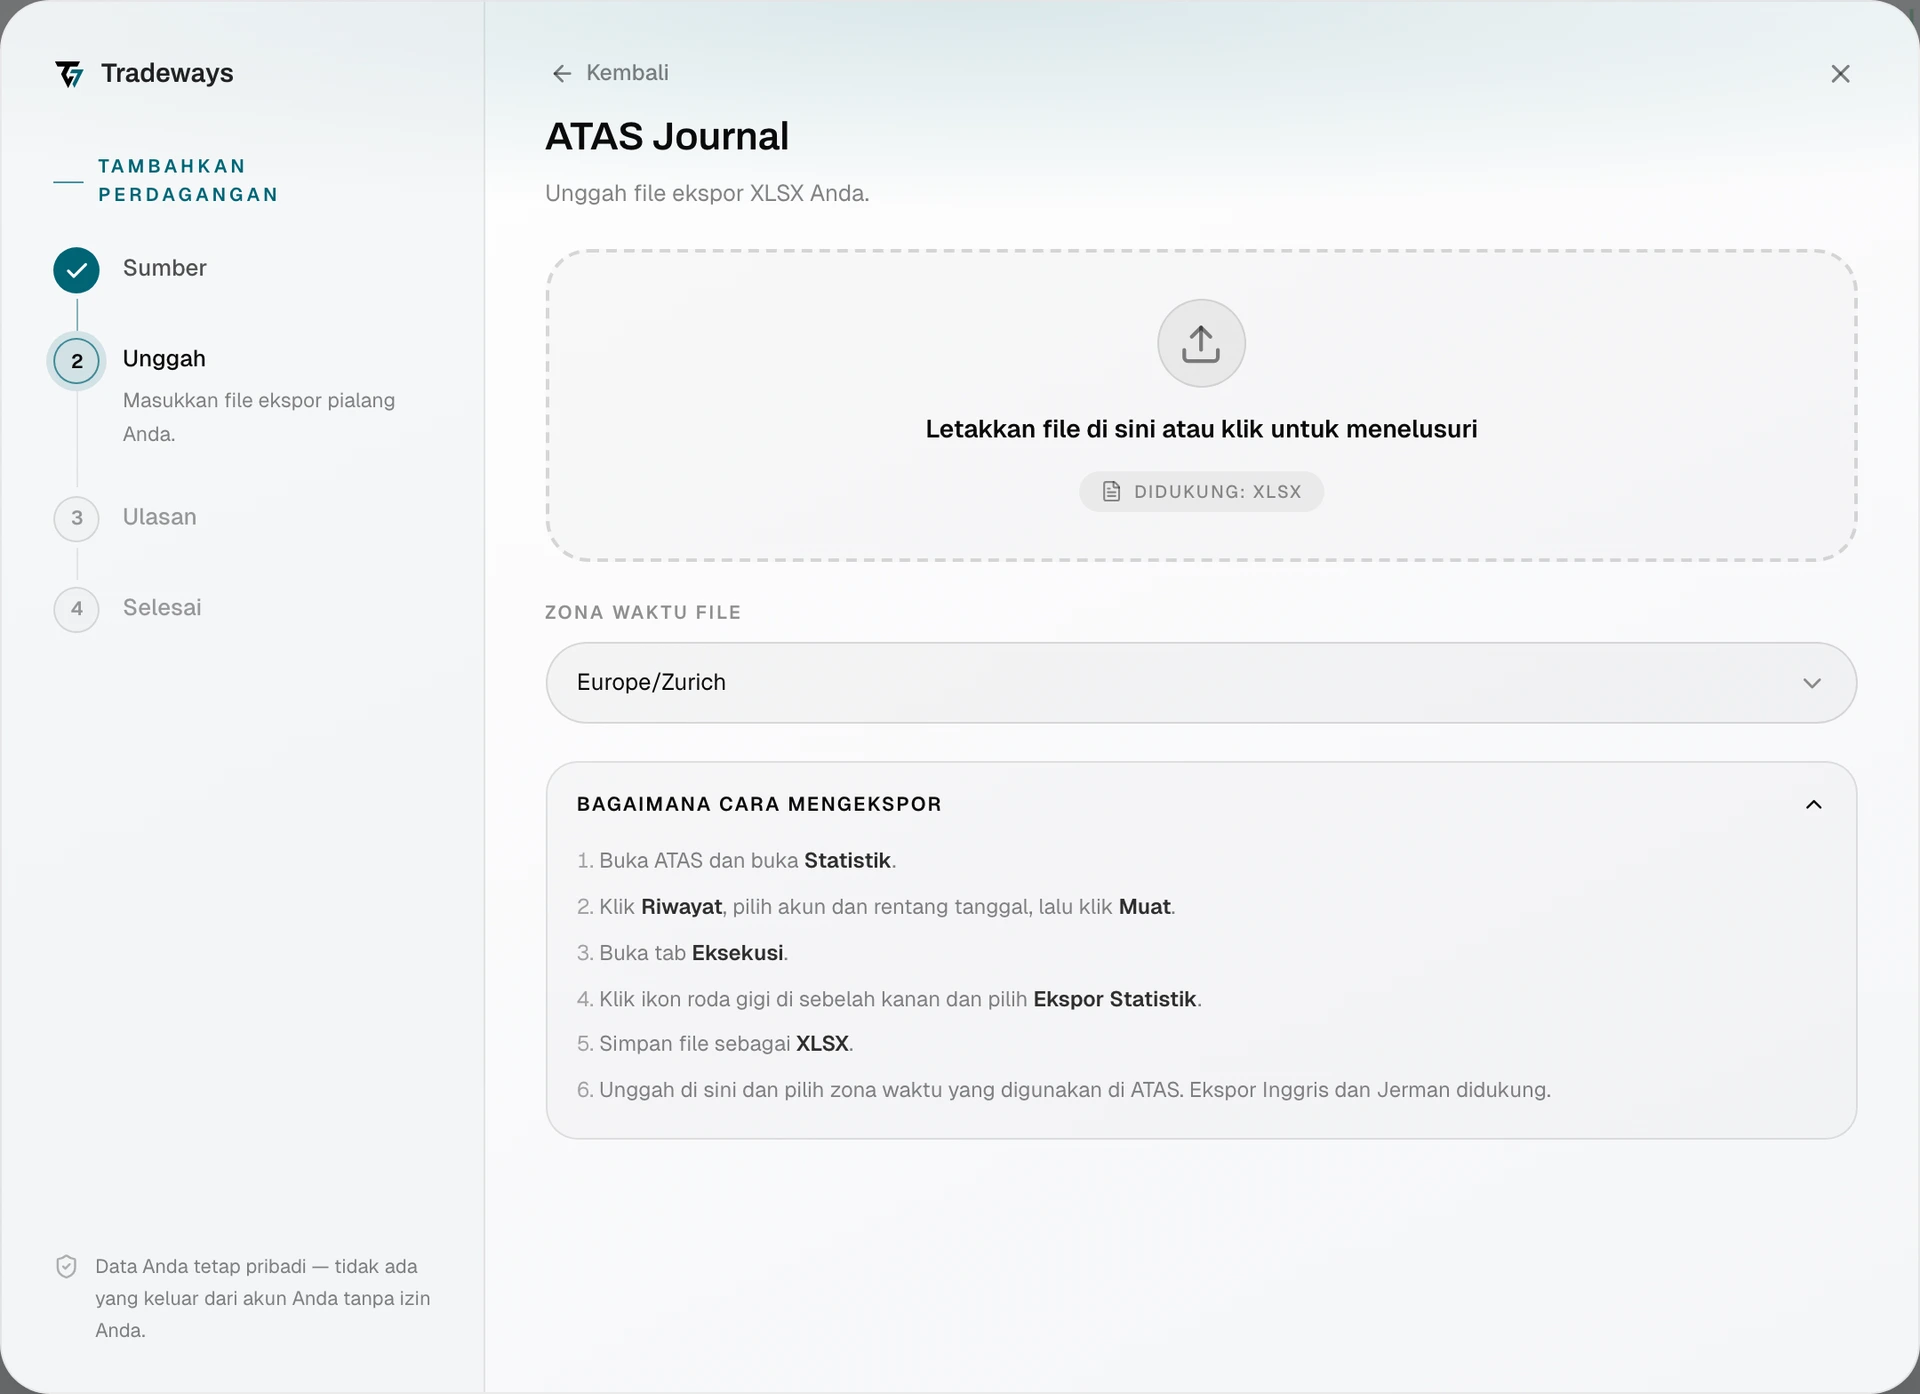Screen dimensions: 1920x1394
Task: Click the ZONA WAKTU FILE label
Action: pyautogui.click(x=643, y=612)
